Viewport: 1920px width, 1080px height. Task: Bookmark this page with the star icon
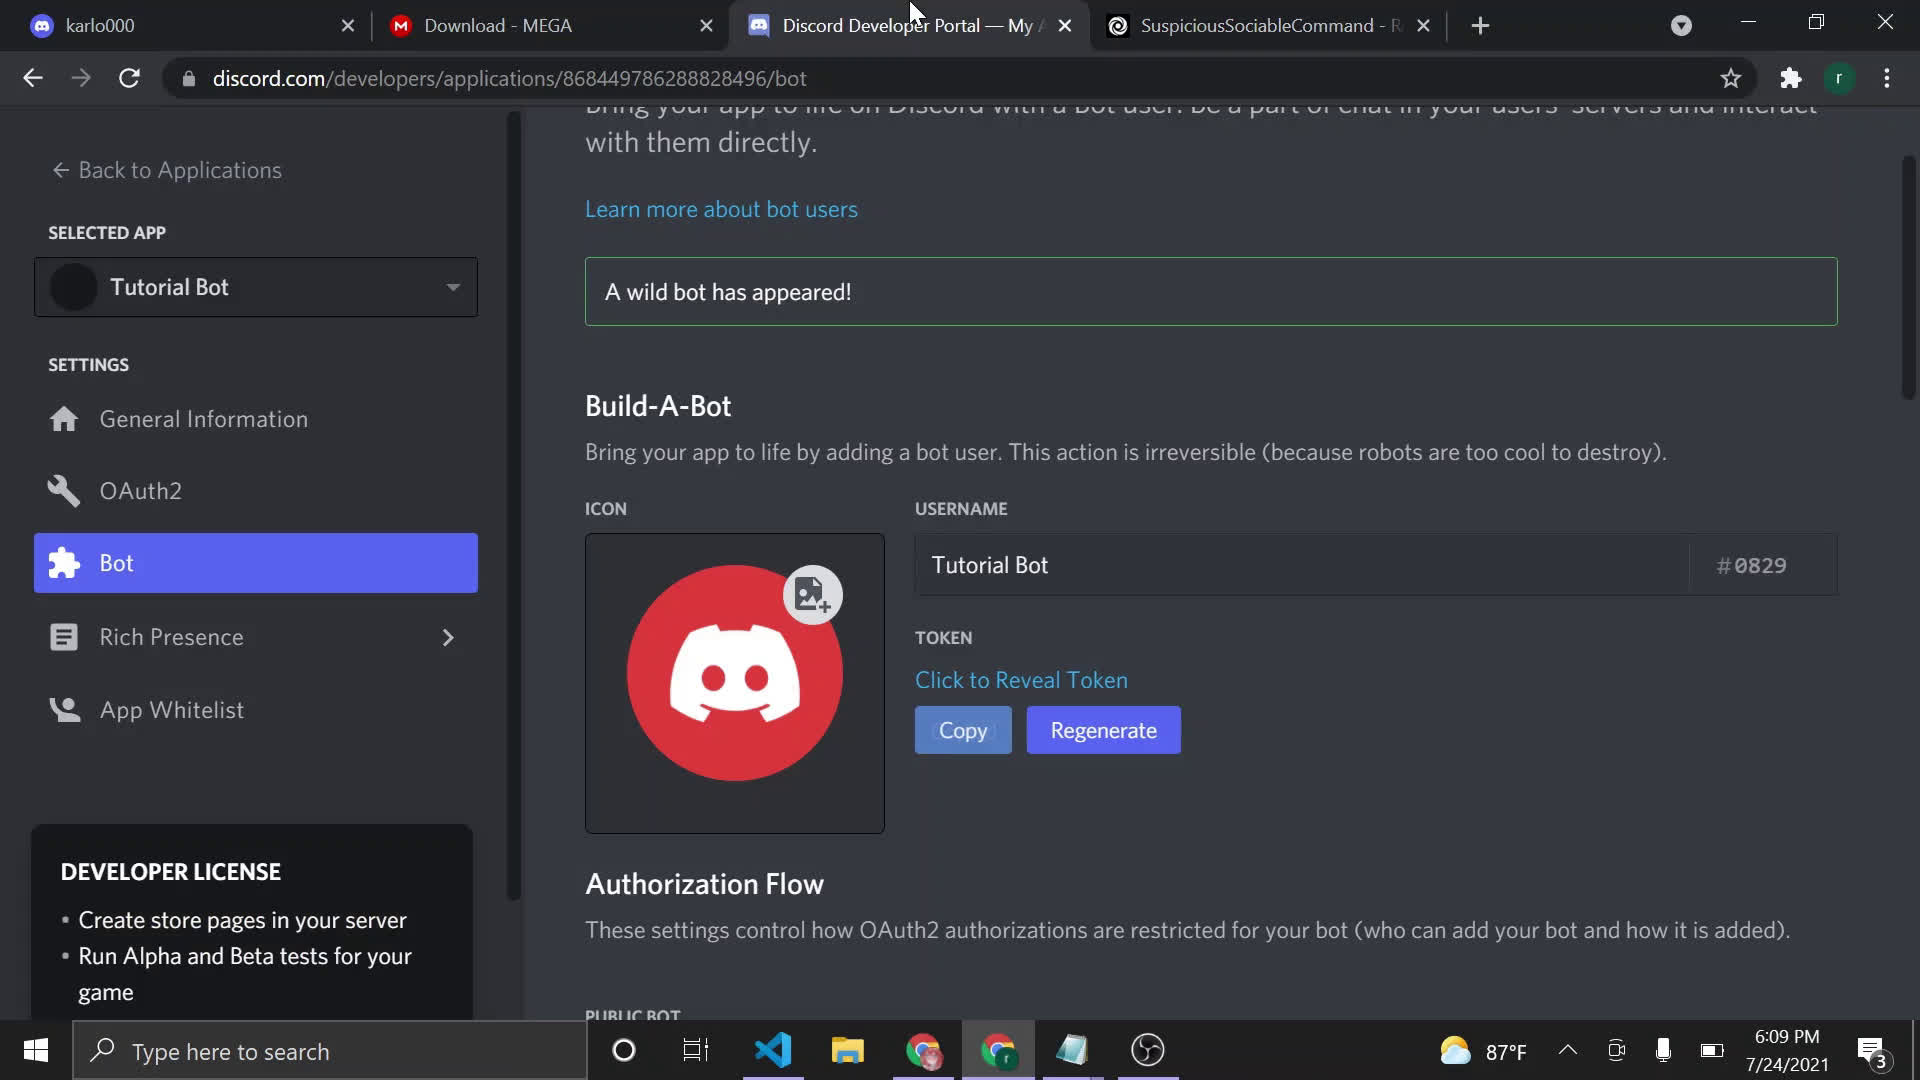[1731, 78]
